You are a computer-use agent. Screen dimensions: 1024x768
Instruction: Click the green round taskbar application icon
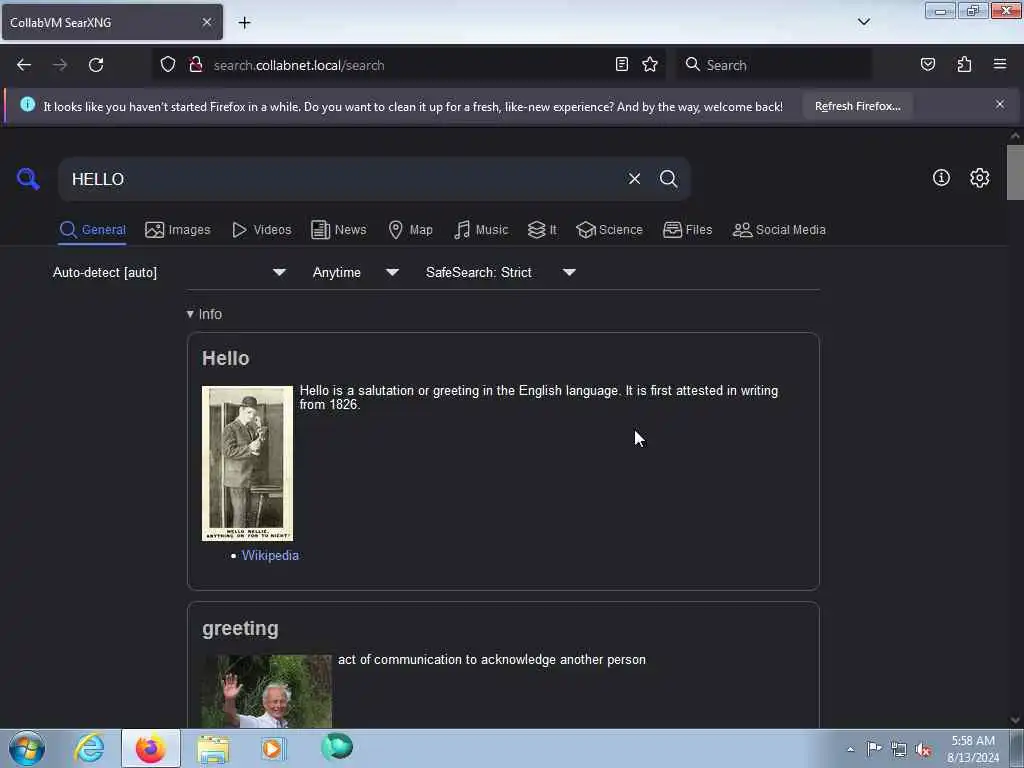coord(337,746)
